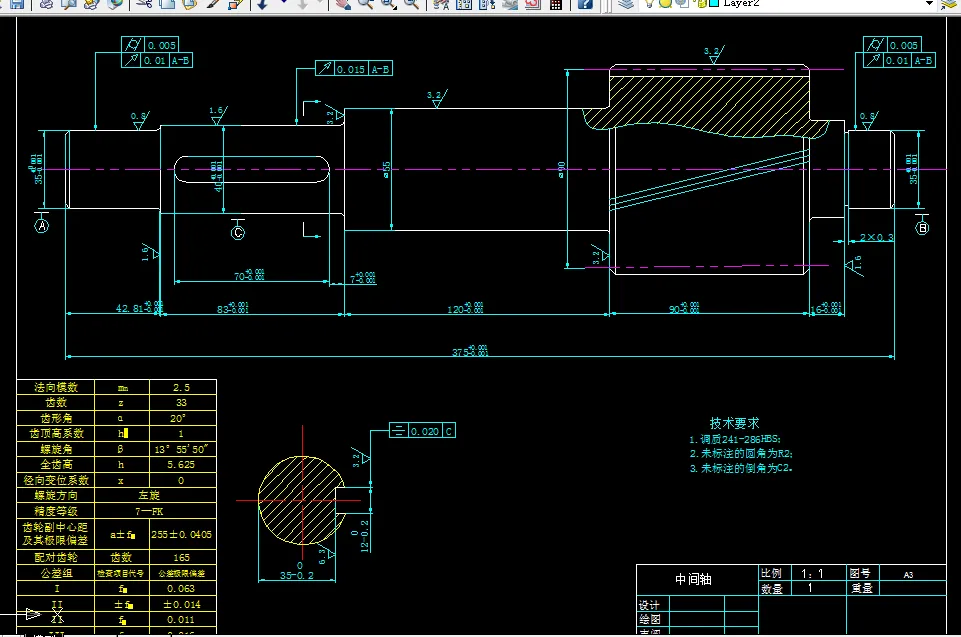The width and height of the screenshot is (961, 637).
Task: Click the 7—FK precision grade cell
Action: tap(149, 511)
